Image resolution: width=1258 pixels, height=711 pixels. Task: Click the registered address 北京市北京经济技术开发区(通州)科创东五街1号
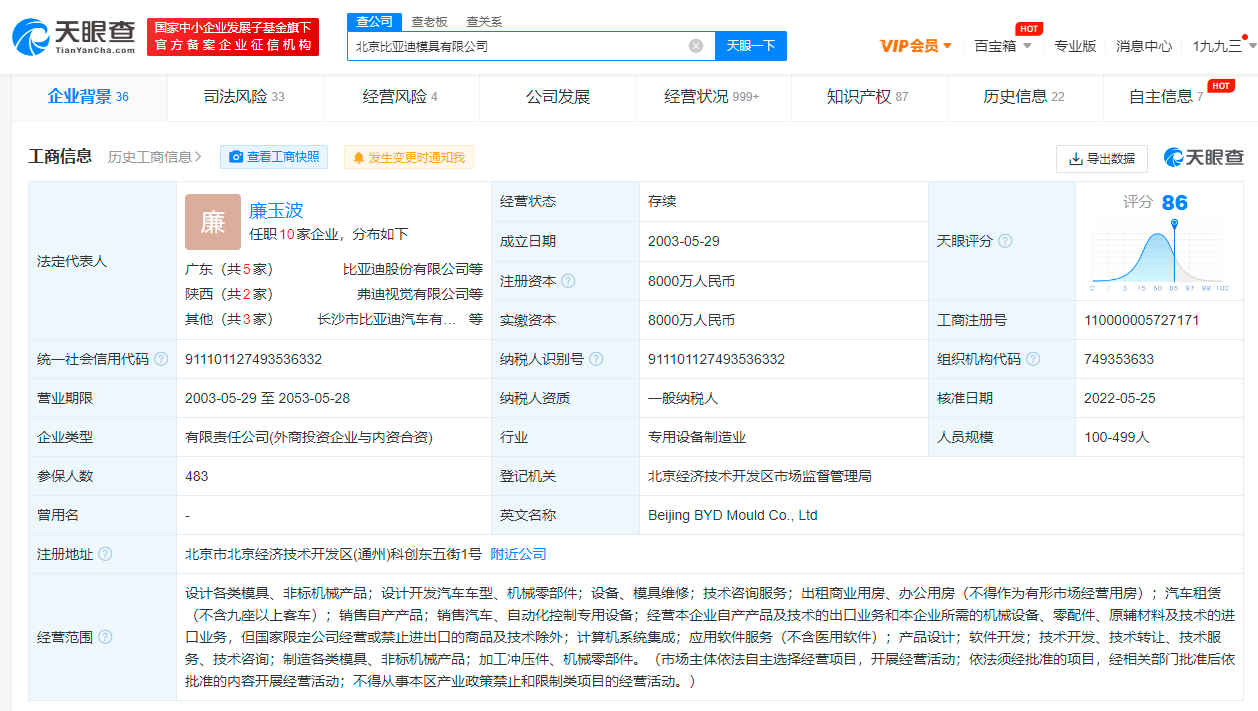pos(333,554)
